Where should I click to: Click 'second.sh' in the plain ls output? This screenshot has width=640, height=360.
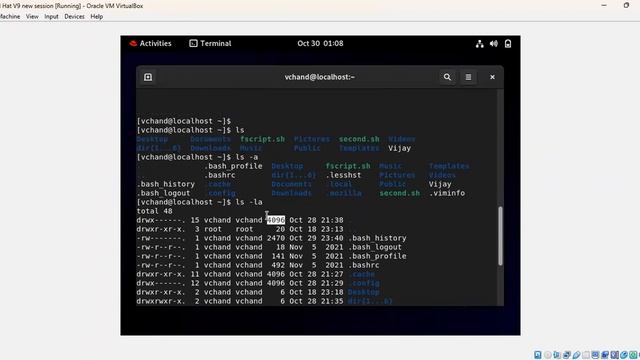[359, 139]
